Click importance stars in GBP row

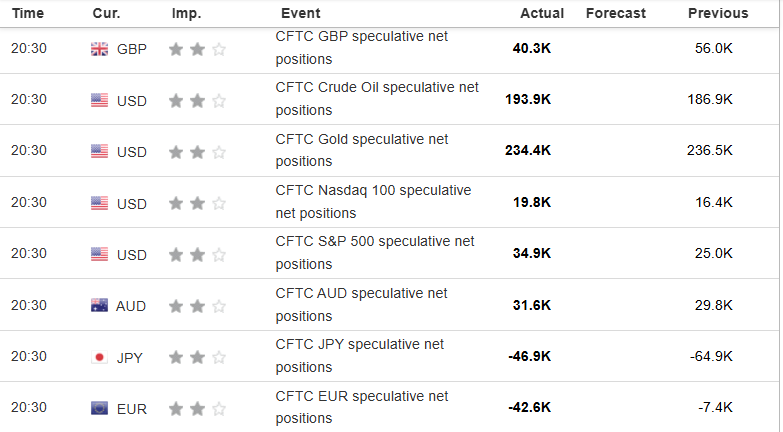tap(197, 49)
